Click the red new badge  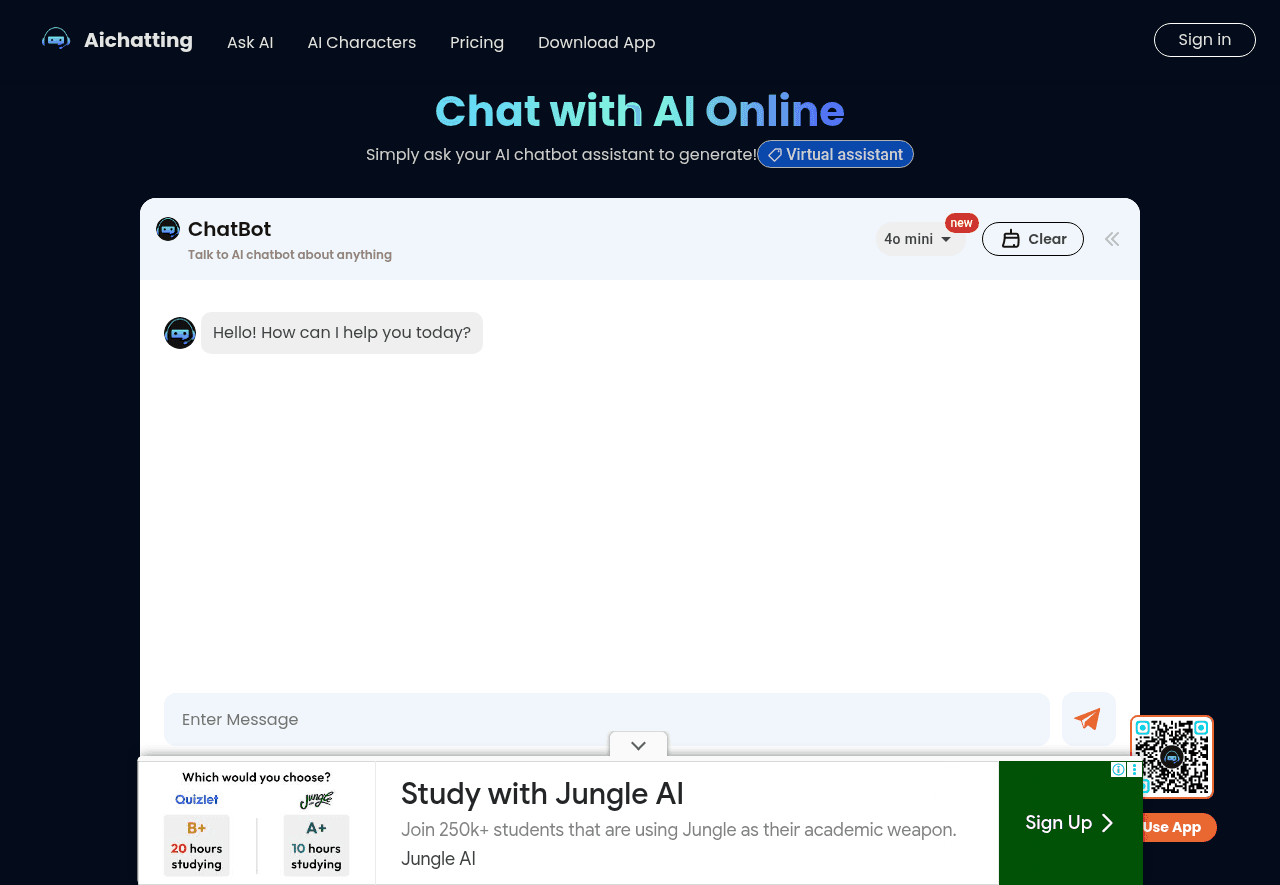point(961,223)
